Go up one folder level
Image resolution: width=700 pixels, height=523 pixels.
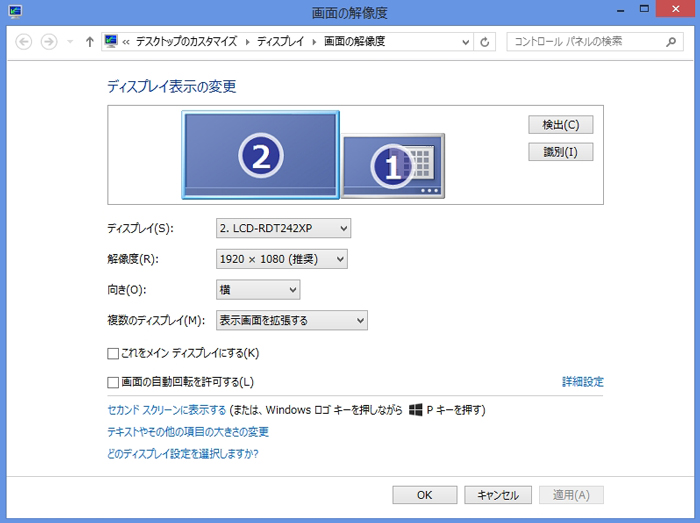[90, 42]
